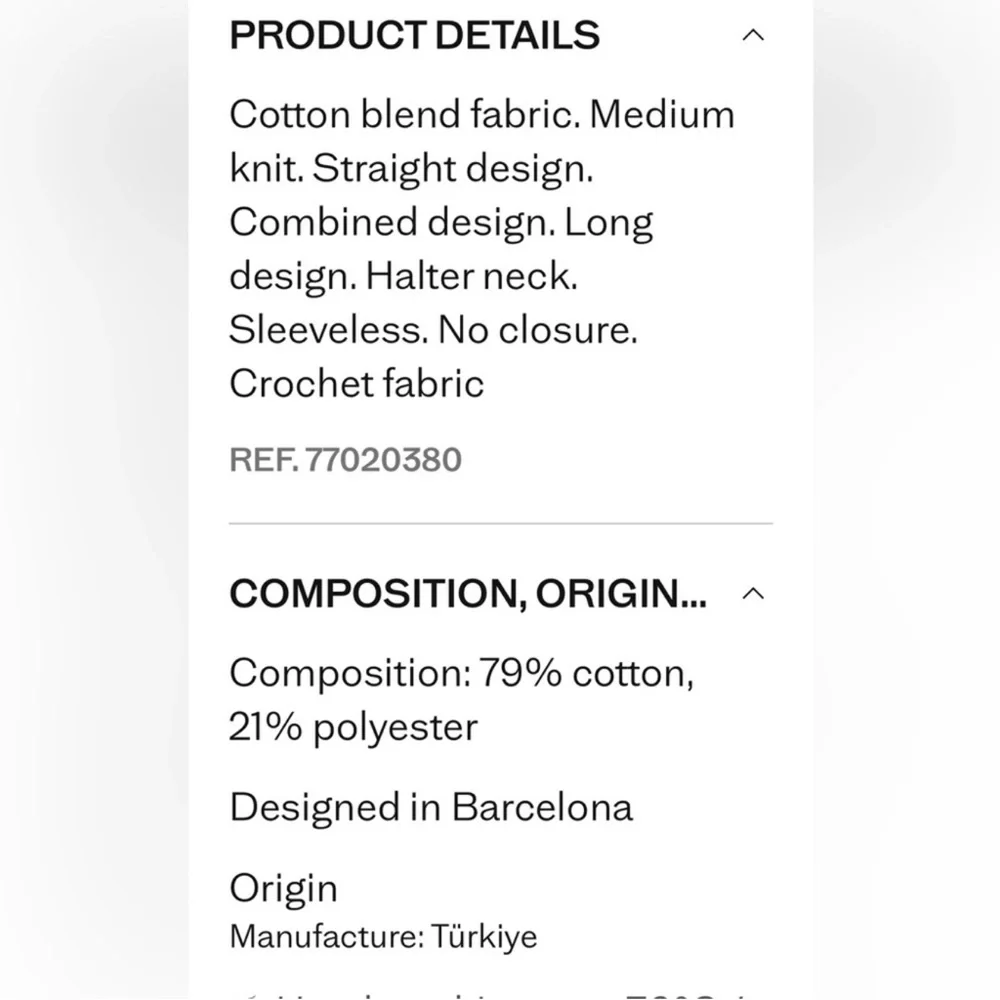
Task: Click the 'Cotton blend fabric. Medium' text line
Action: point(482,115)
